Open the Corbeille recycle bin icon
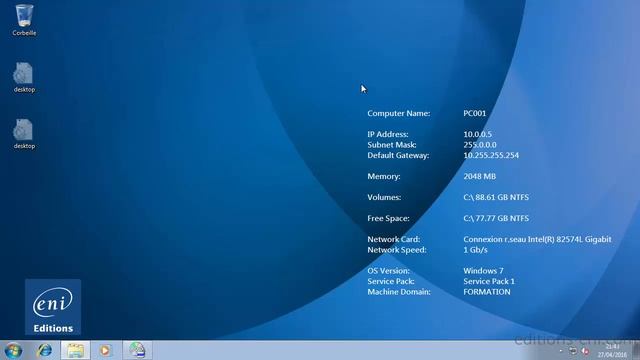Screen dimensions: 640x360 pyautogui.click(x=24, y=20)
